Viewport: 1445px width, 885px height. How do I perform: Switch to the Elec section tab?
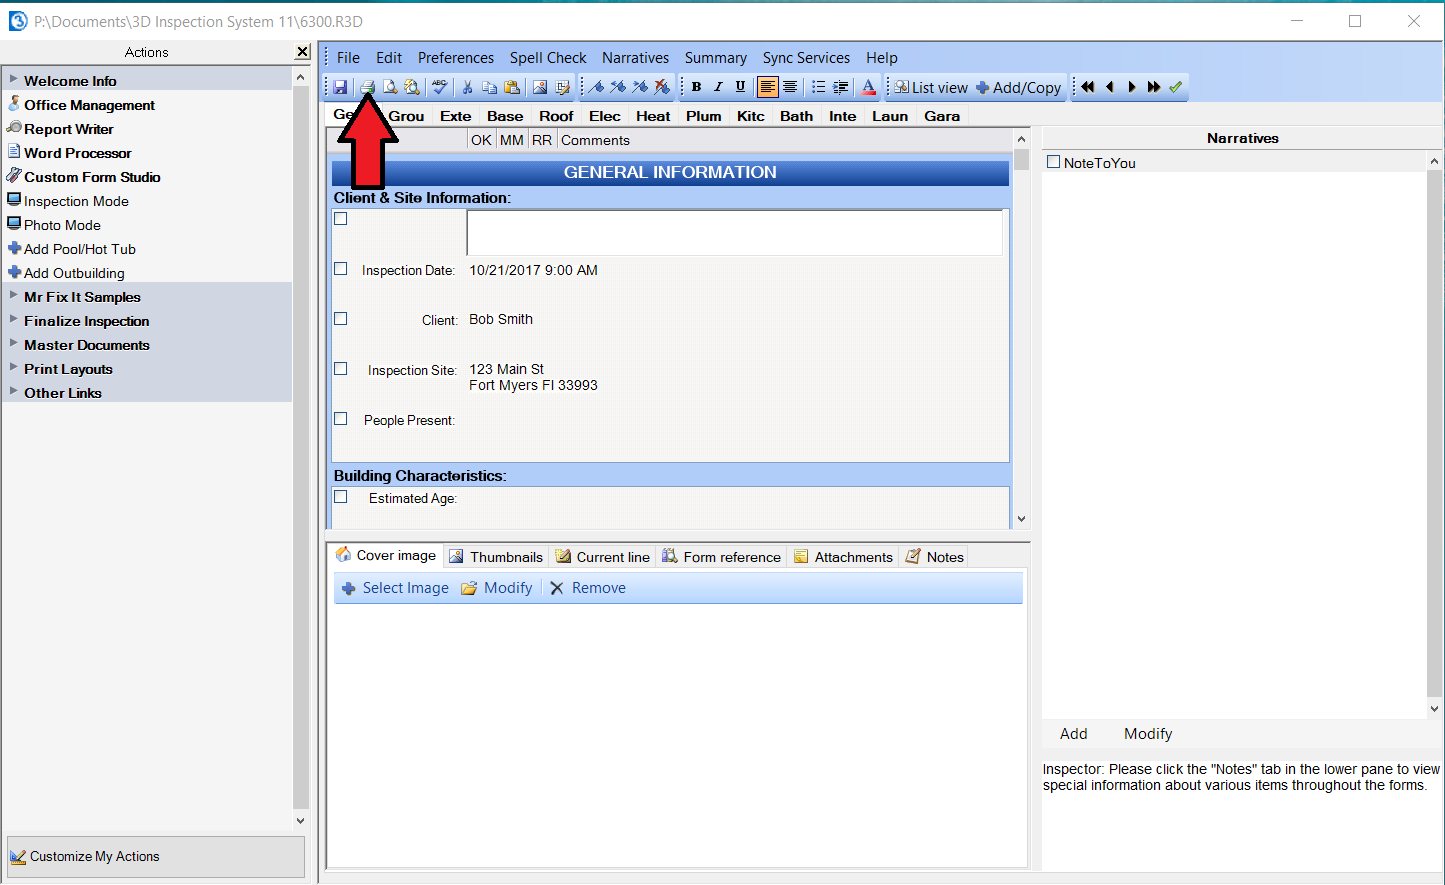[605, 116]
